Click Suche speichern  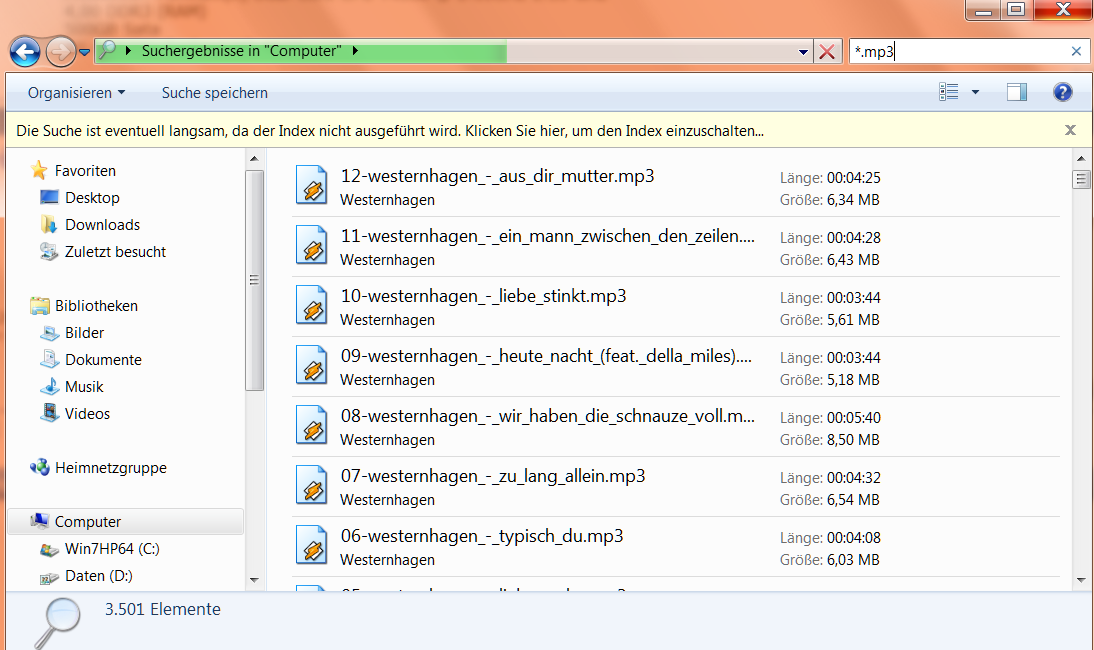(214, 93)
